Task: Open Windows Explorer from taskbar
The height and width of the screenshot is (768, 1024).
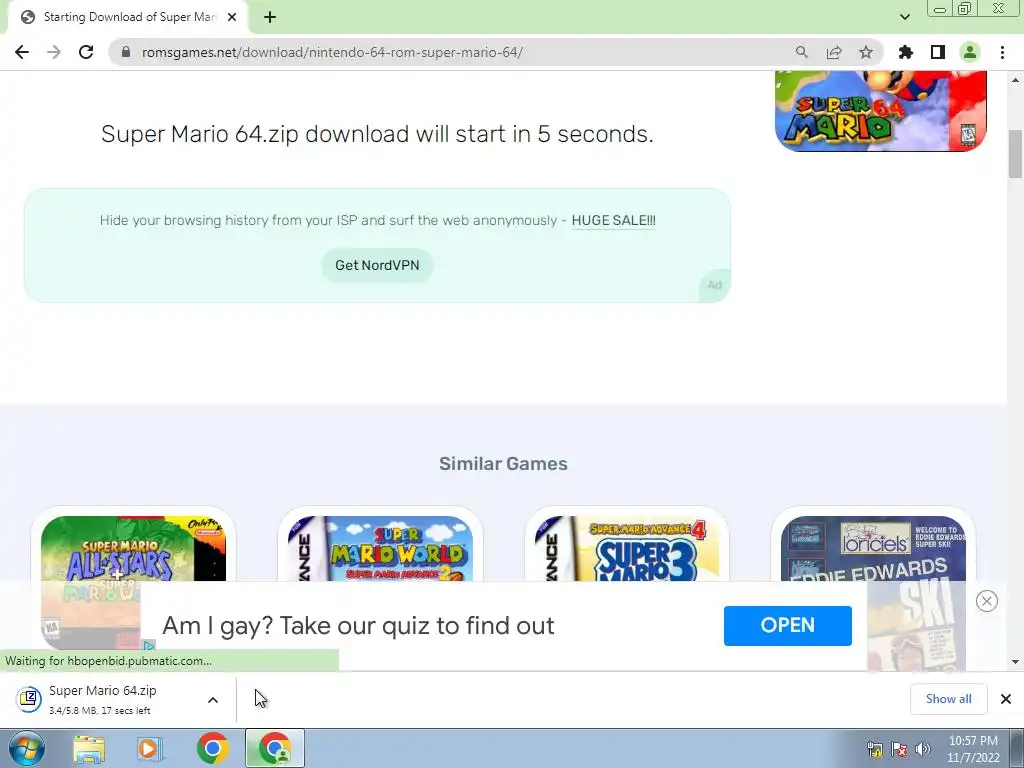Action: click(x=89, y=749)
